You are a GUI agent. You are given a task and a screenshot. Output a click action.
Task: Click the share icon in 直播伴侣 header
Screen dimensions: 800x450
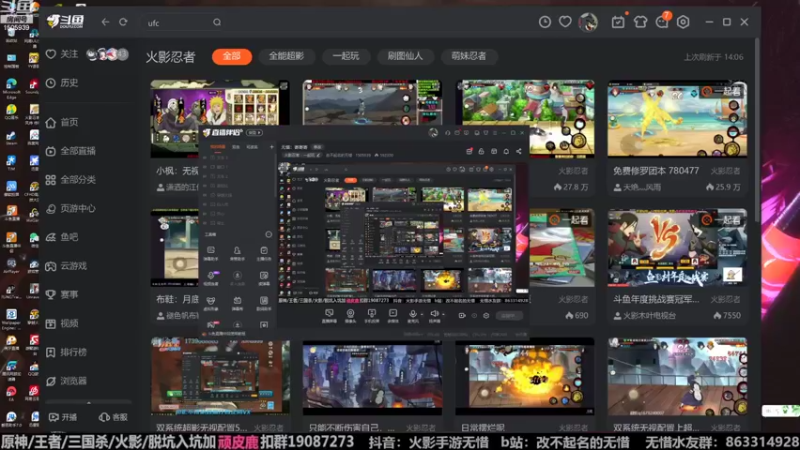click(x=519, y=151)
